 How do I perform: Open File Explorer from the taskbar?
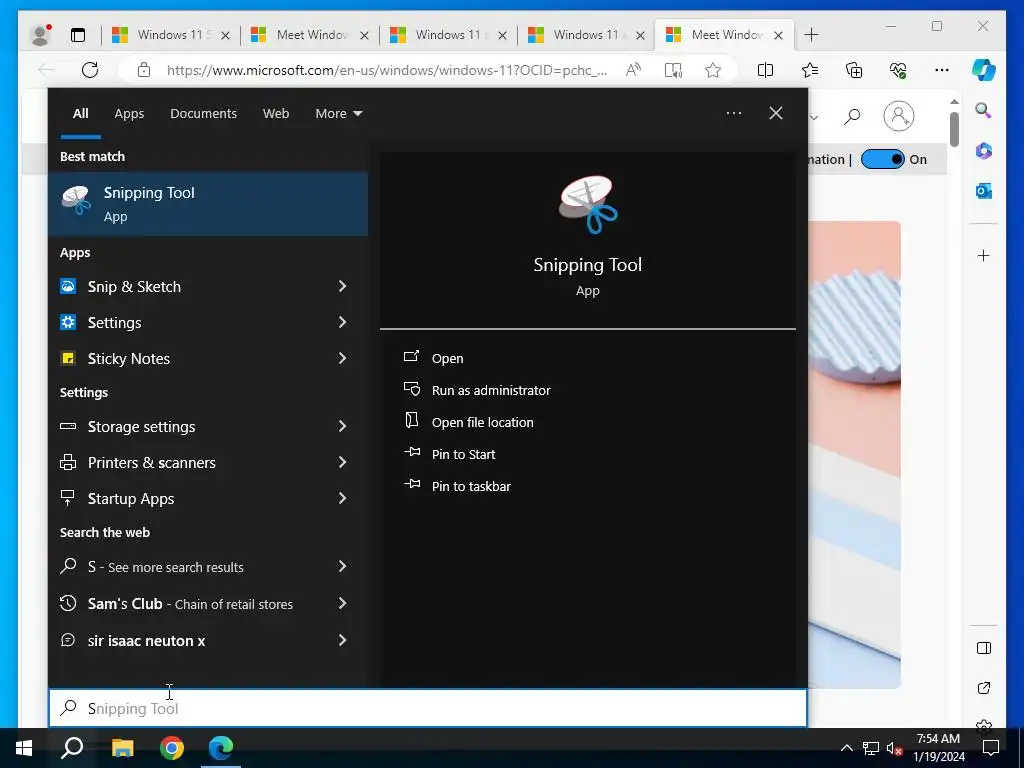point(122,748)
